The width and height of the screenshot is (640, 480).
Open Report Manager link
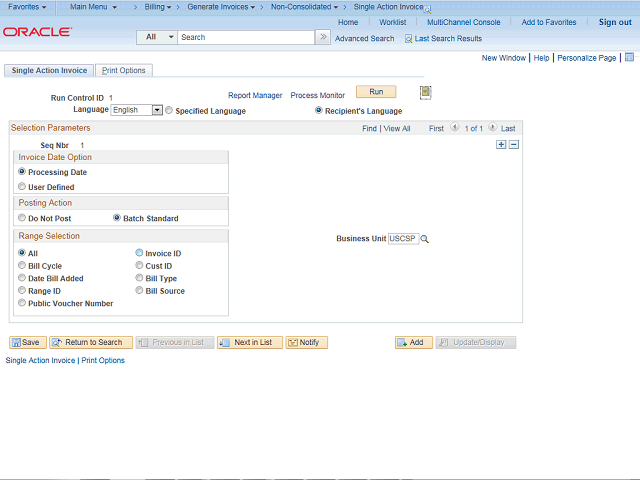click(255, 95)
